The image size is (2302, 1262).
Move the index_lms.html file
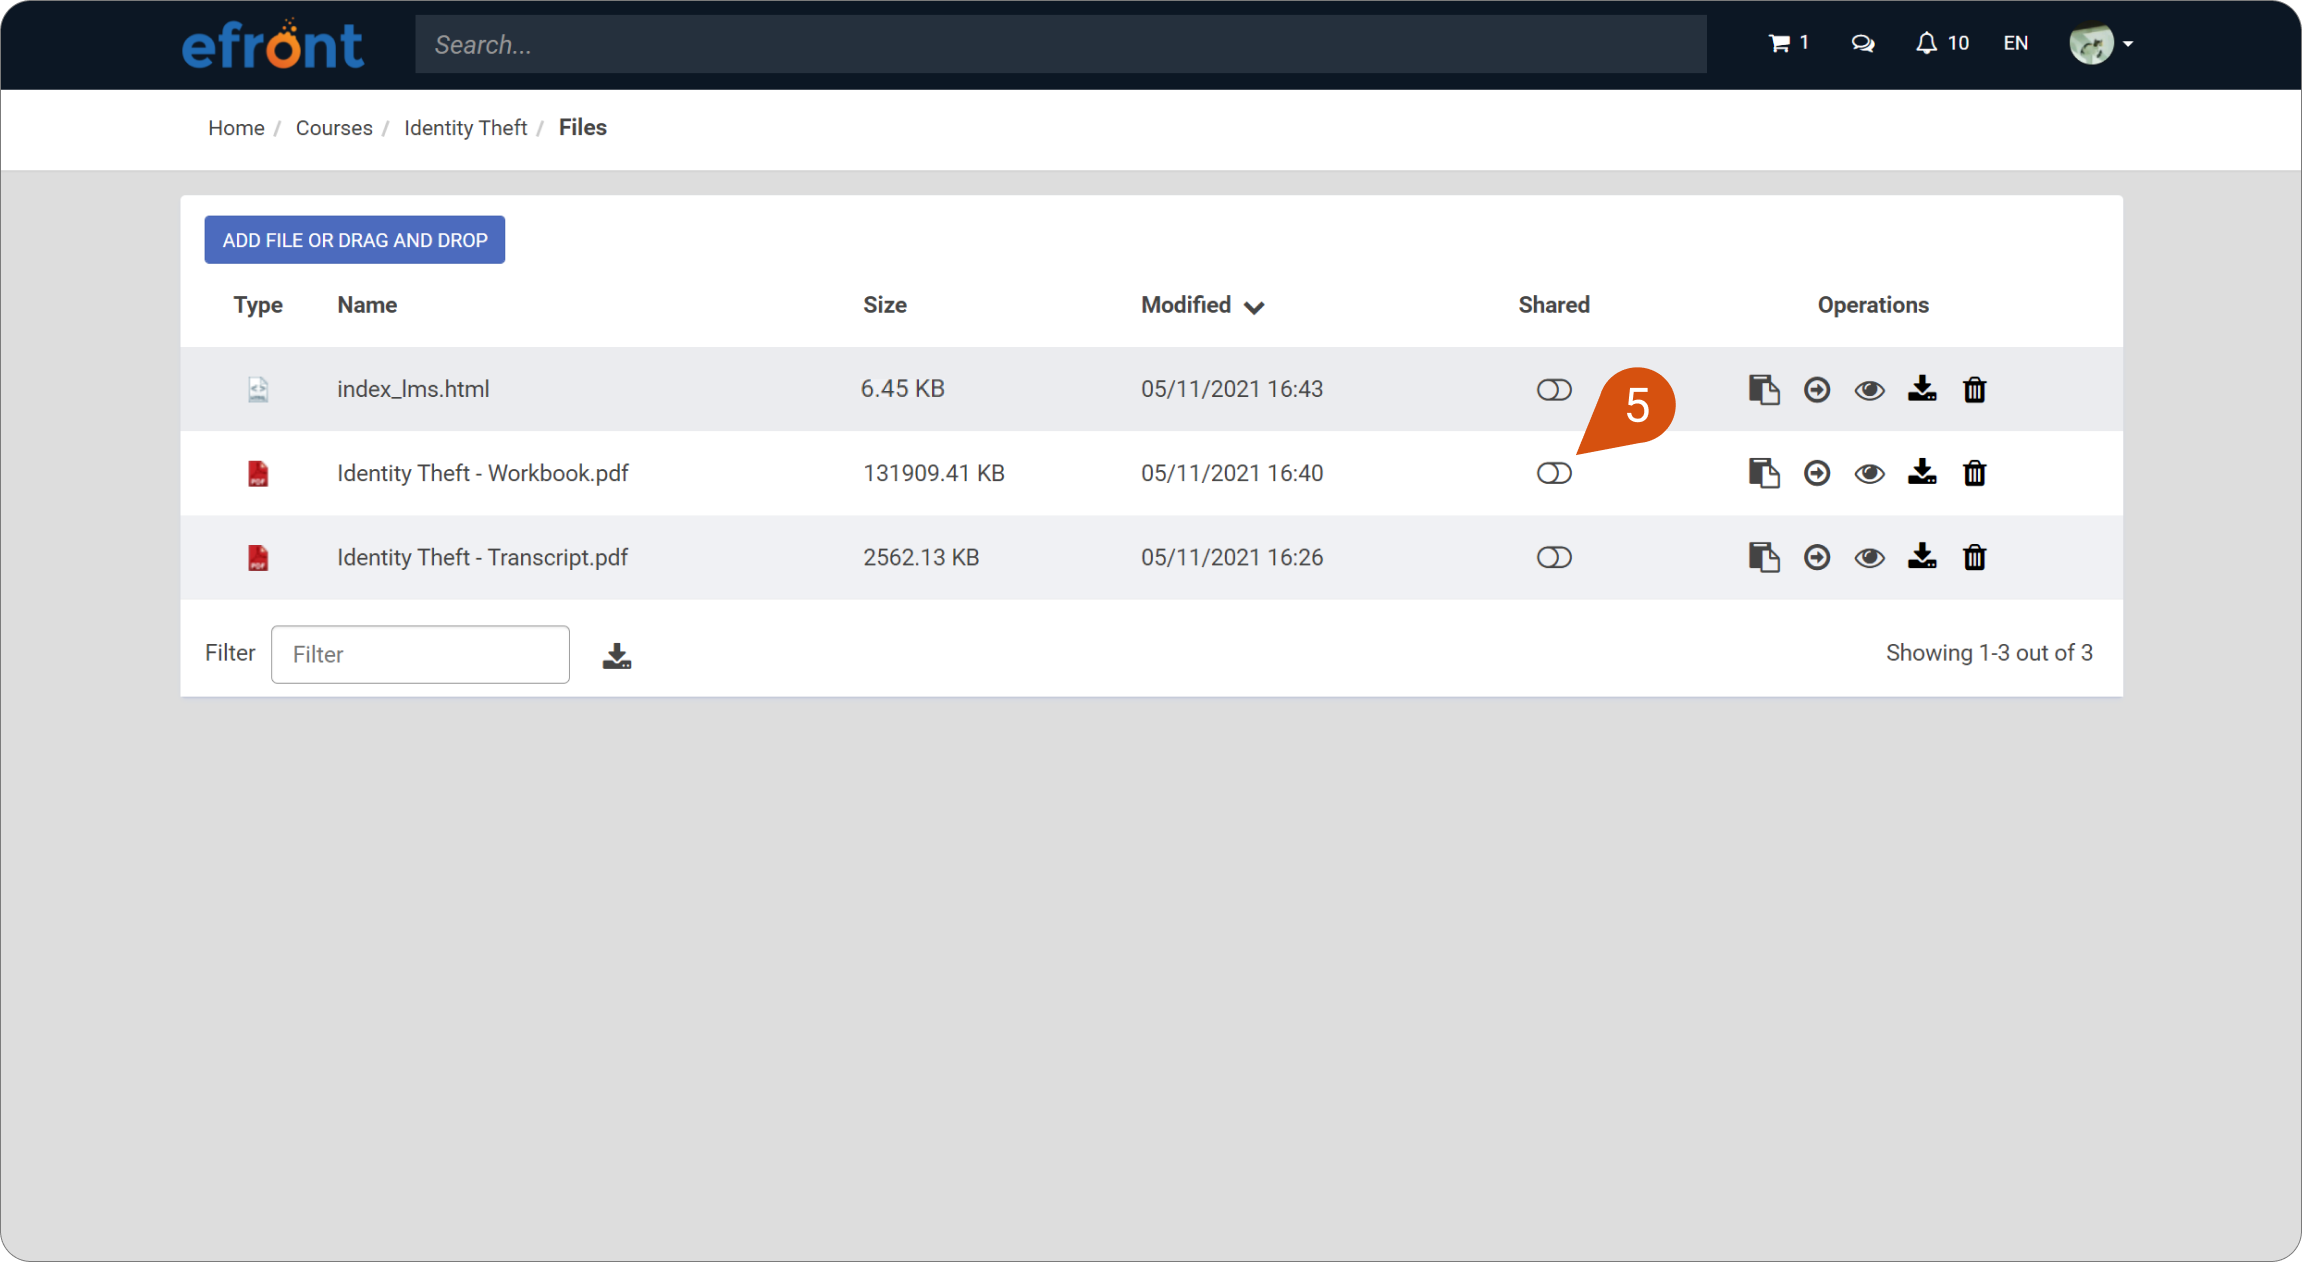[1817, 389]
